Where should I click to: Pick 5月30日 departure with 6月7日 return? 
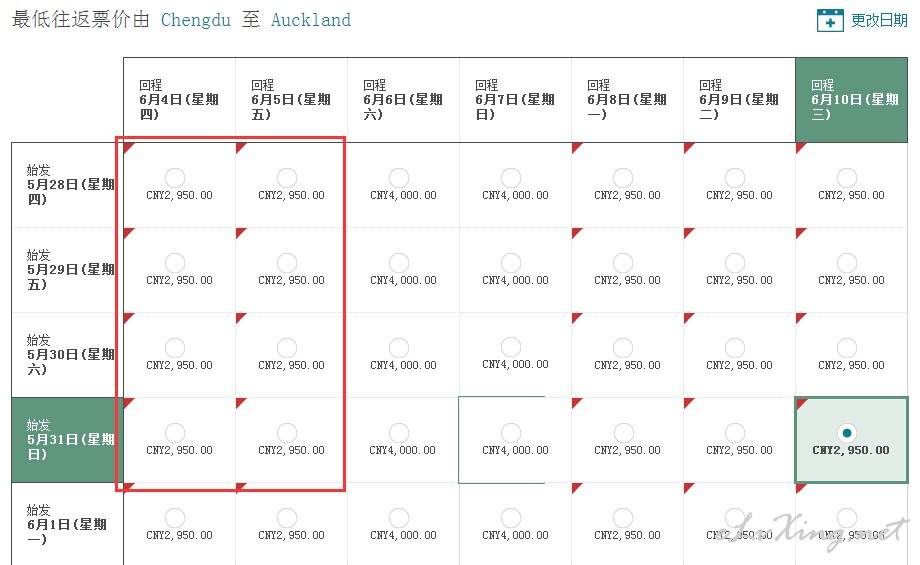coord(511,347)
